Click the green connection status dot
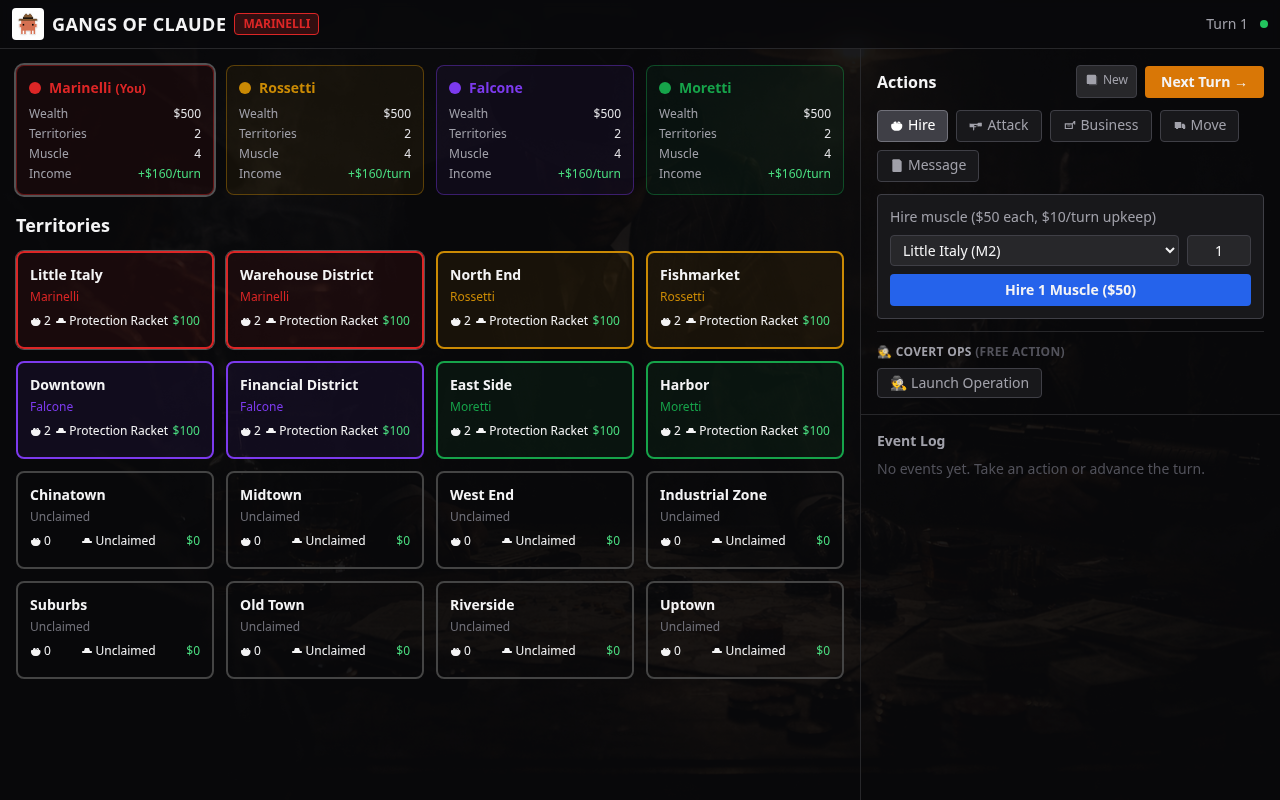Image resolution: width=1280 pixels, height=800 pixels. 1264,24
